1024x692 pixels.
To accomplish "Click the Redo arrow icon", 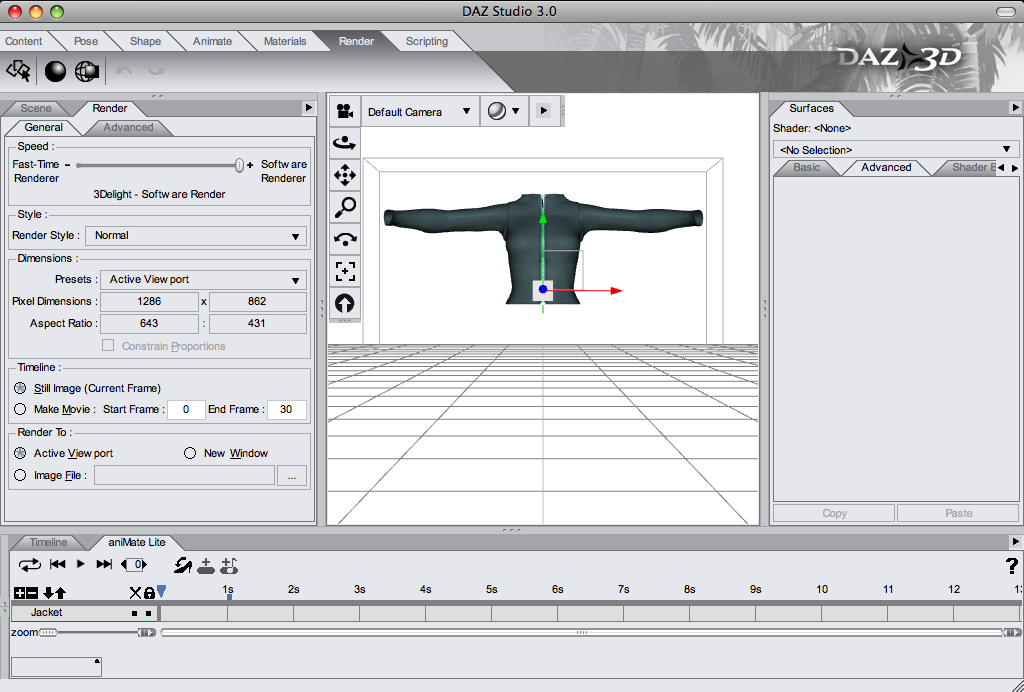I will tap(155, 71).
